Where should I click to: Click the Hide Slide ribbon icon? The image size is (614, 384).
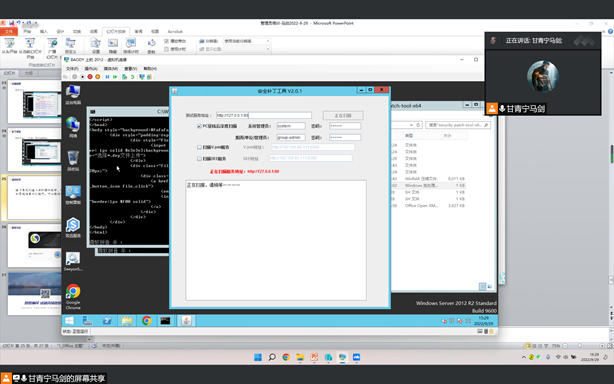click(x=113, y=46)
